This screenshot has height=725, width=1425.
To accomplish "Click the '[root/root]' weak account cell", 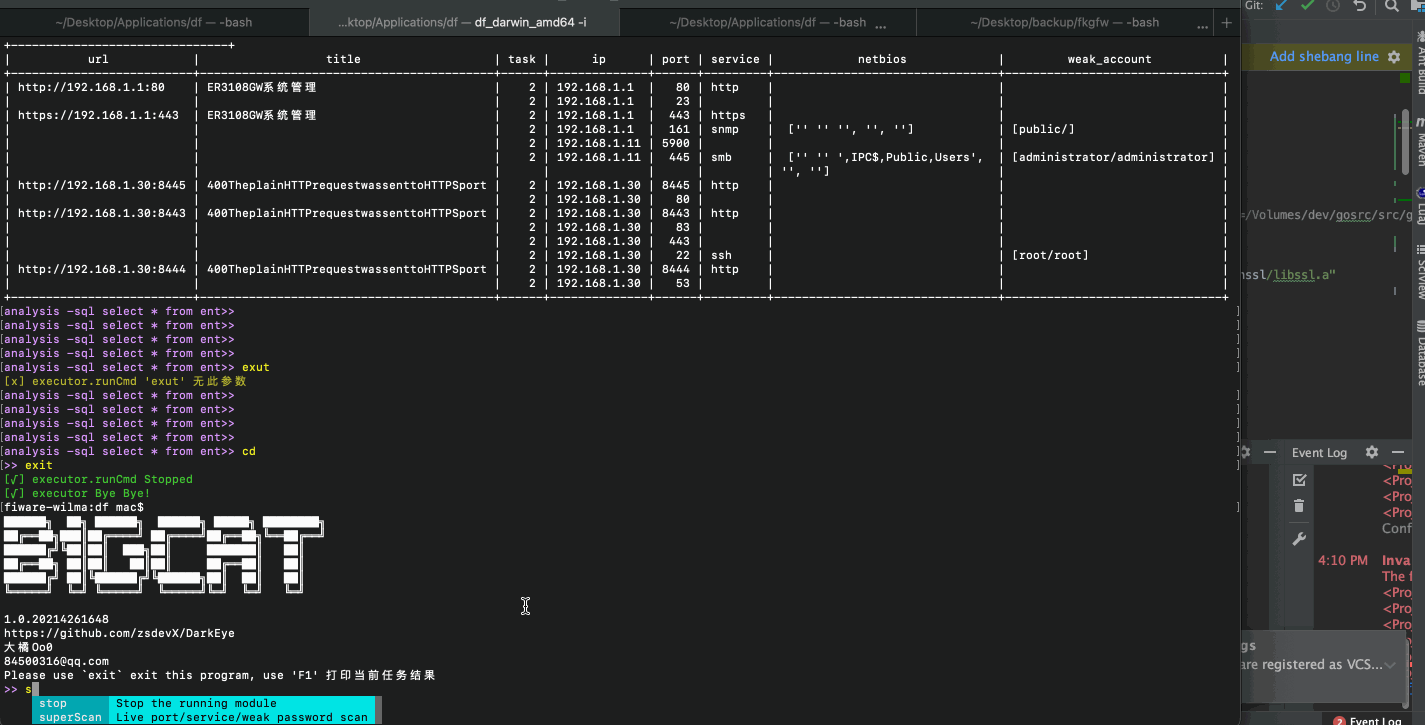I will 1050,255.
